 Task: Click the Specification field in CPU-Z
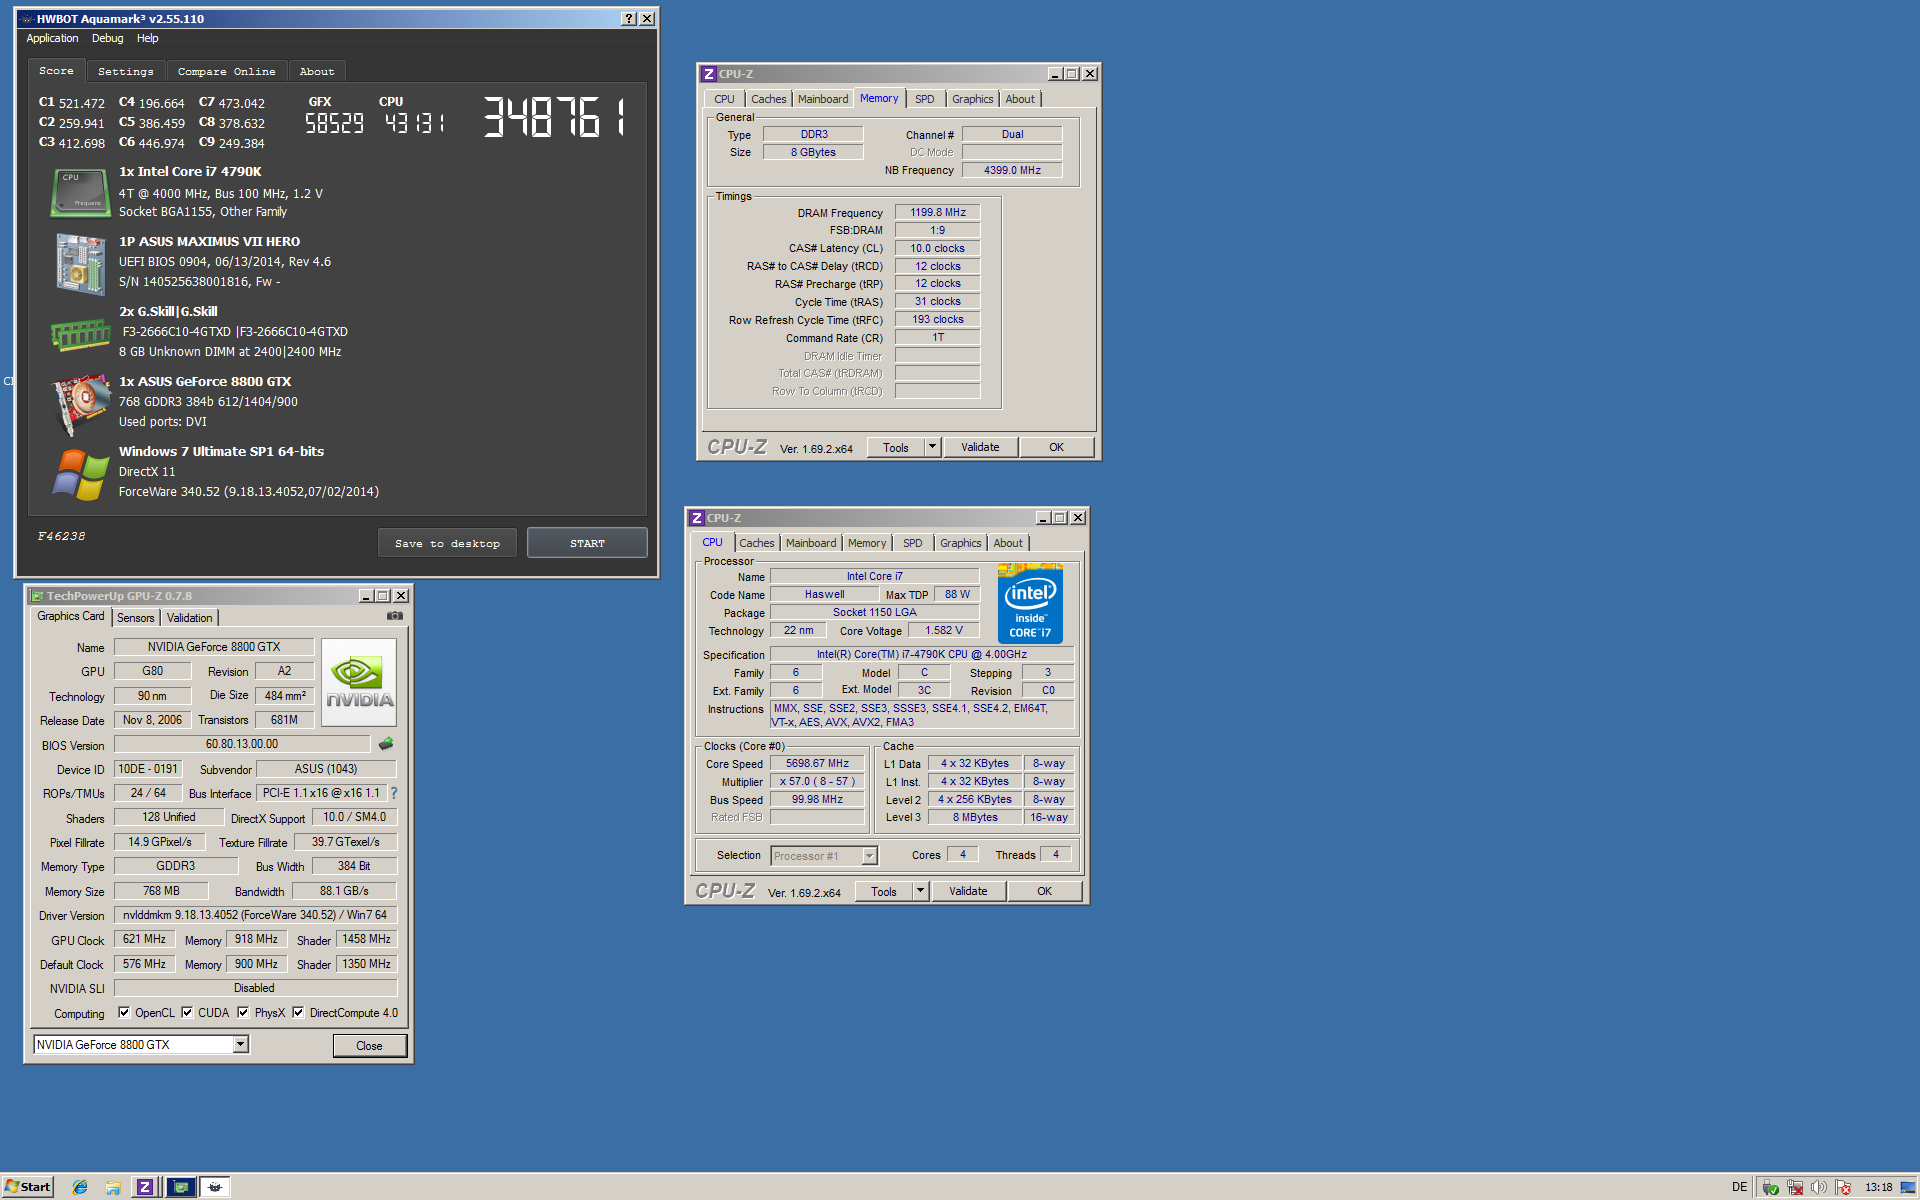(x=922, y=655)
